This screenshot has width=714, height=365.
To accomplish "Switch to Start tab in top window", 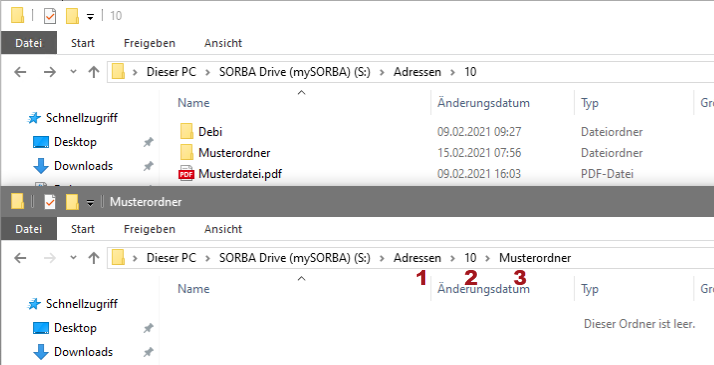I will point(83,43).
